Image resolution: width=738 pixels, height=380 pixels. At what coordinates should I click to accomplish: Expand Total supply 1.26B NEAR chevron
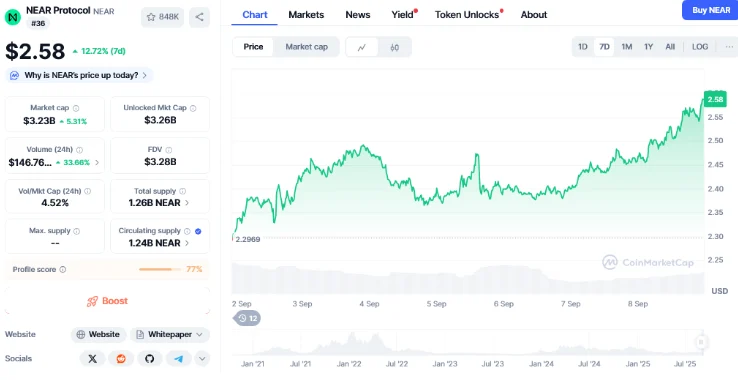coord(187,203)
